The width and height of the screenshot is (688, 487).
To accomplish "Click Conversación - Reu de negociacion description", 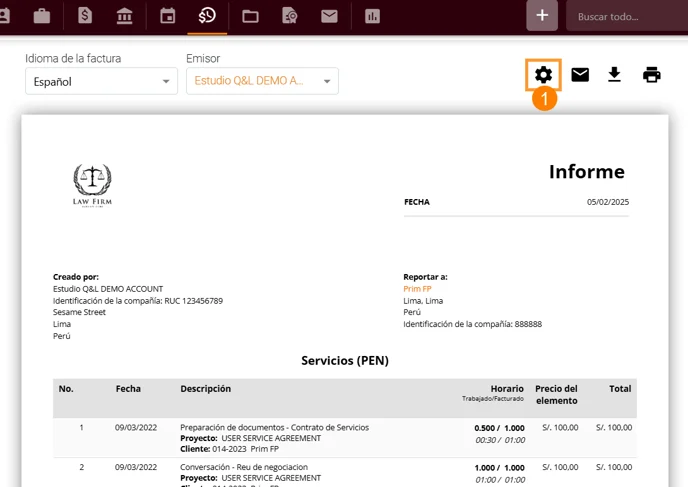I will tap(244, 467).
